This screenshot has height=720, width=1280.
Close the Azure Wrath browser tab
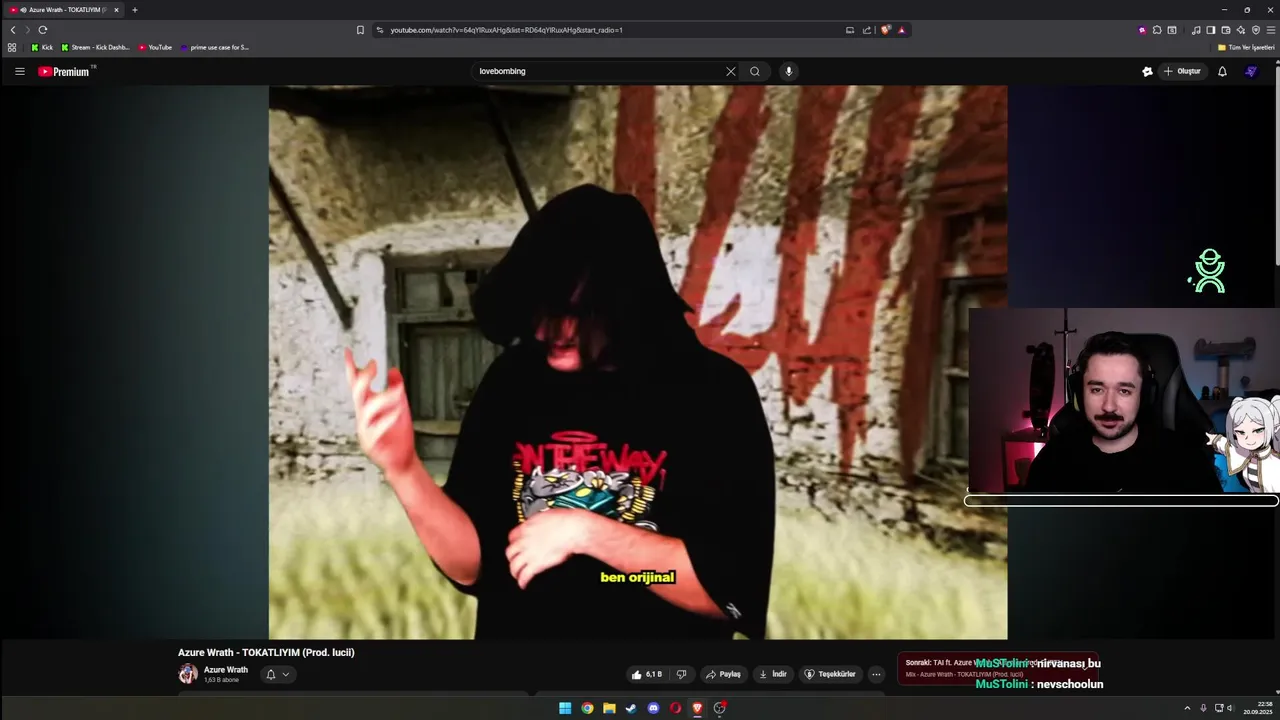point(116,10)
